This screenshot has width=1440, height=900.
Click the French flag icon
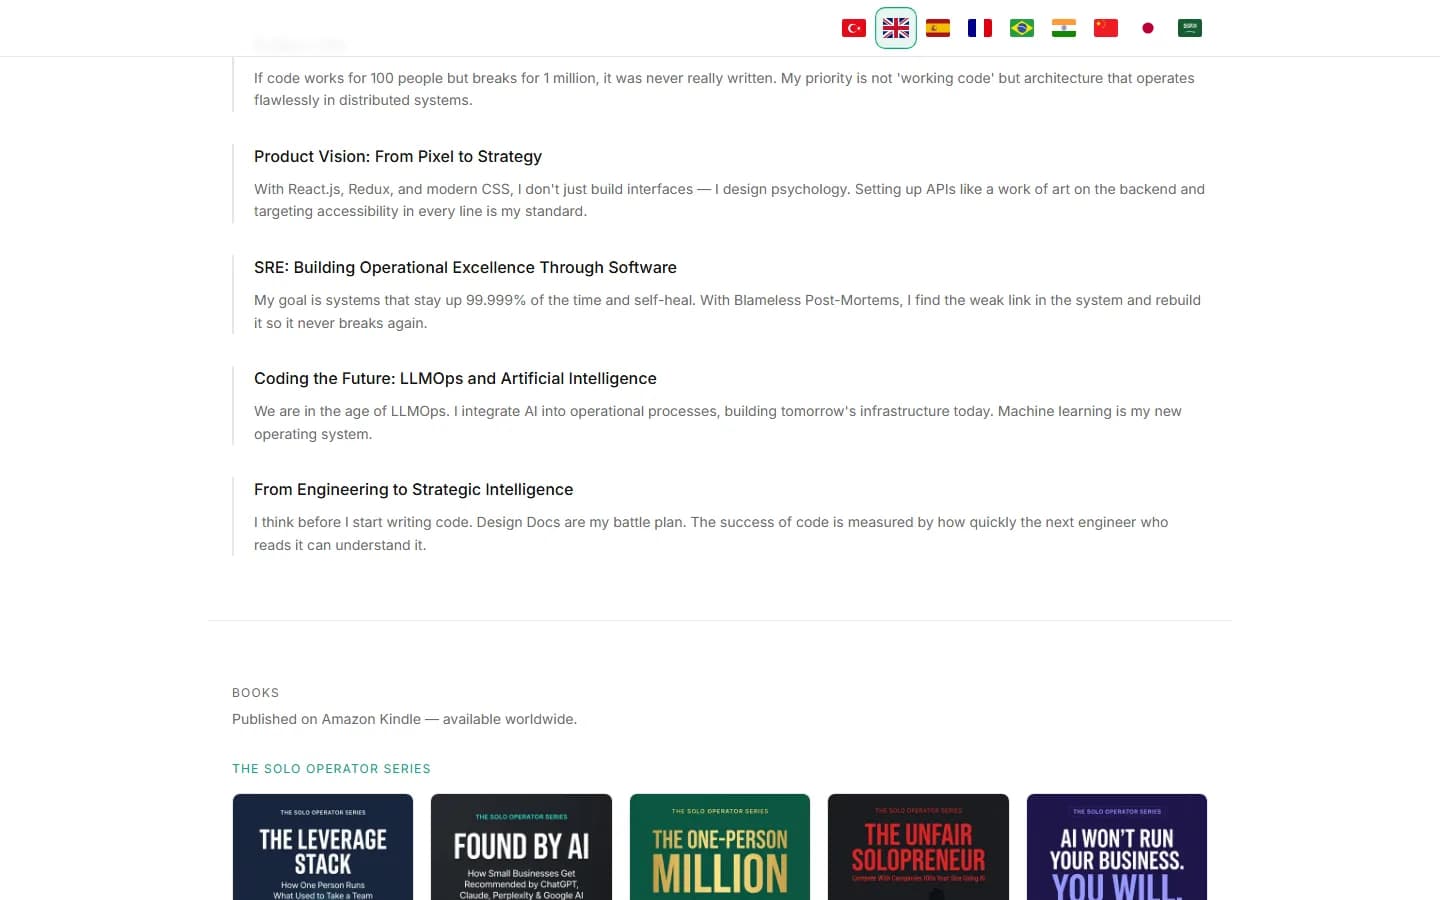coord(980,28)
